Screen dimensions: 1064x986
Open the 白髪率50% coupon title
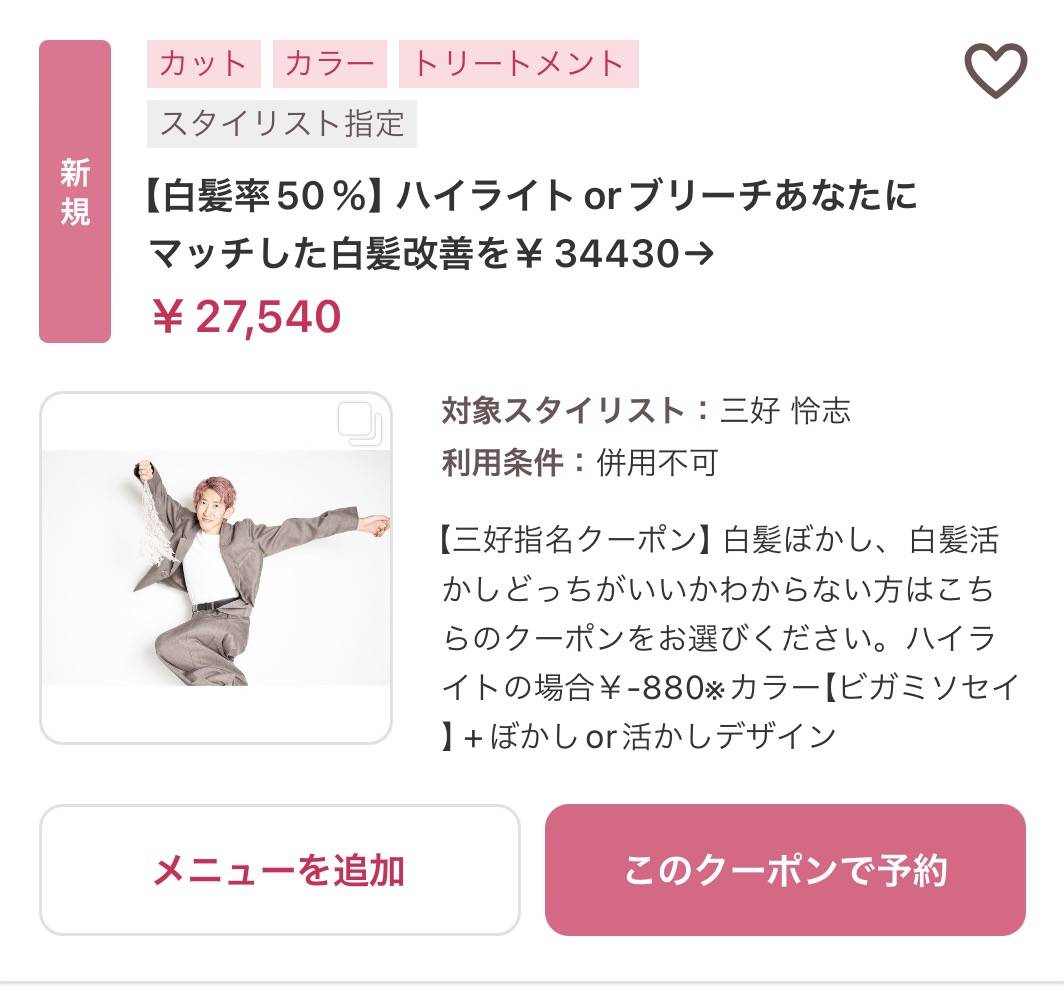coord(531,225)
